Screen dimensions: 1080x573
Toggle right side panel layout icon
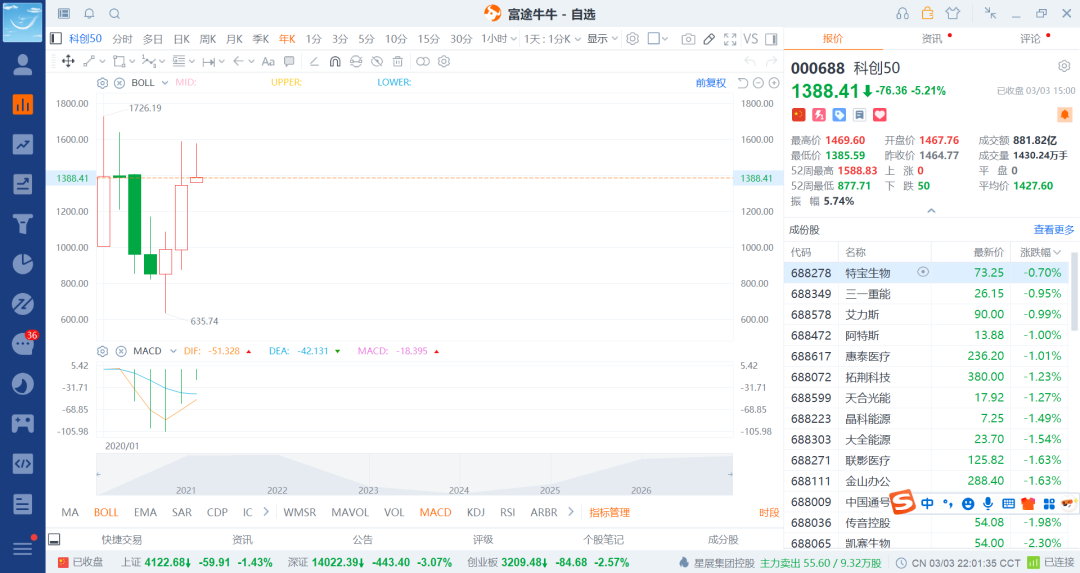tap(771, 39)
